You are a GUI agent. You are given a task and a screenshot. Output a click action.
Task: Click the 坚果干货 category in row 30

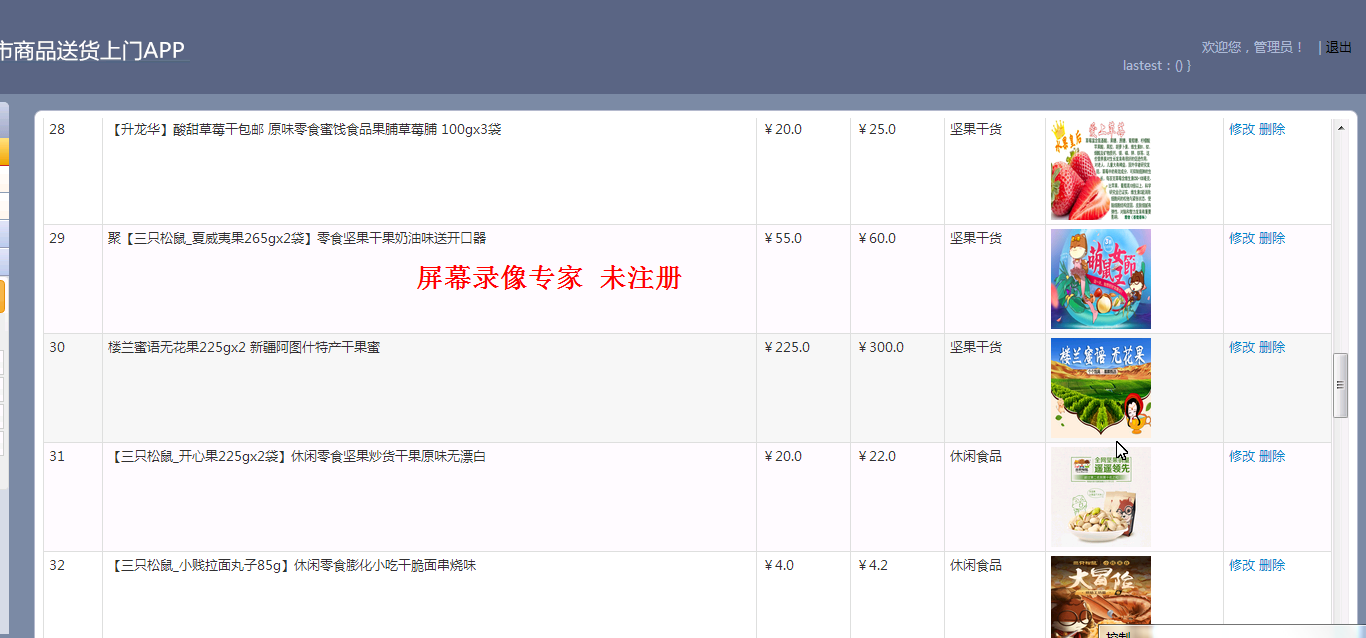[976, 347]
